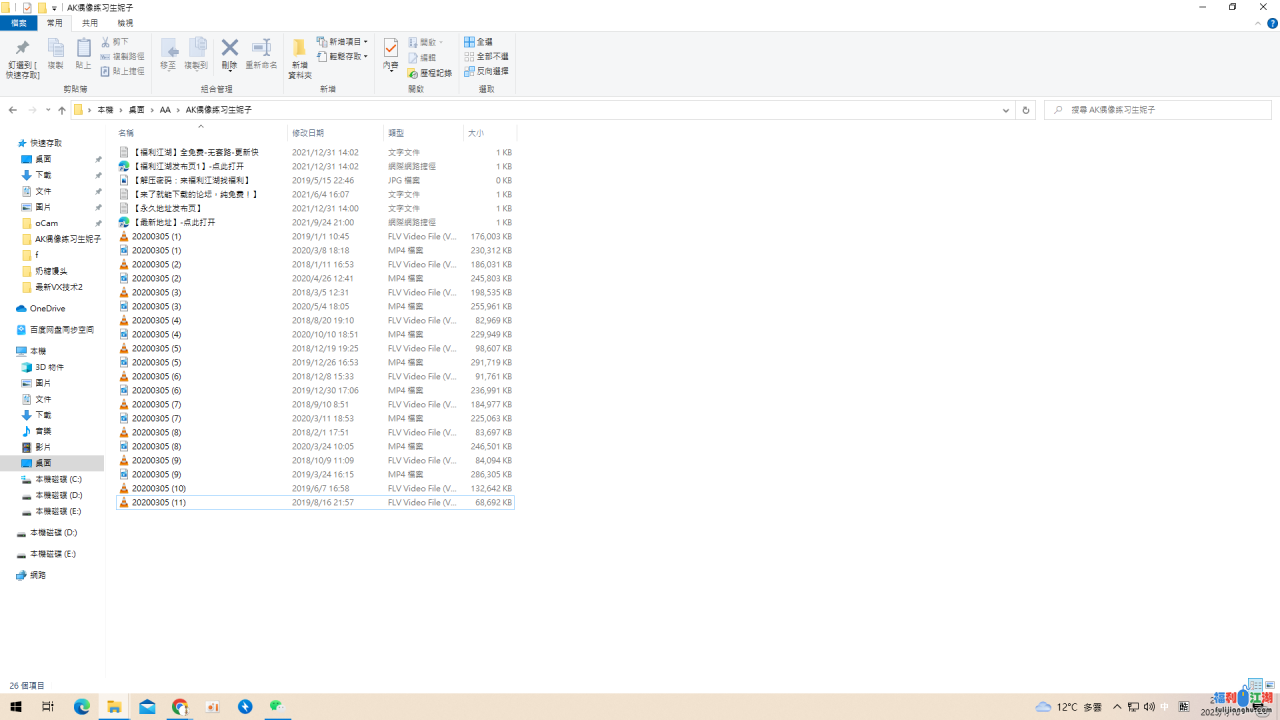
Task: Click Invert Selection (反向選擇) in the ribbon
Action: (x=486, y=72)
